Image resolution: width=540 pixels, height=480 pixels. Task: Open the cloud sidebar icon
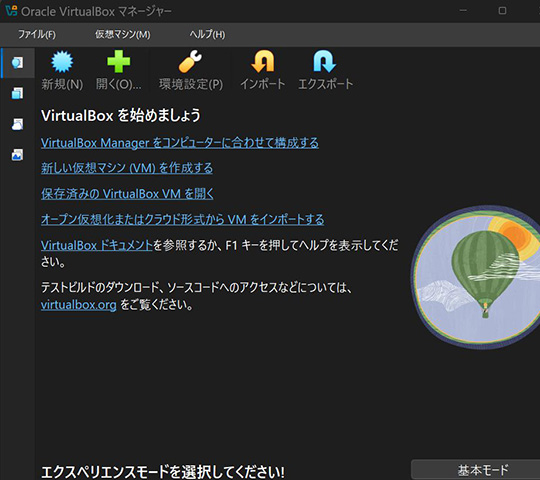[17, 124]
